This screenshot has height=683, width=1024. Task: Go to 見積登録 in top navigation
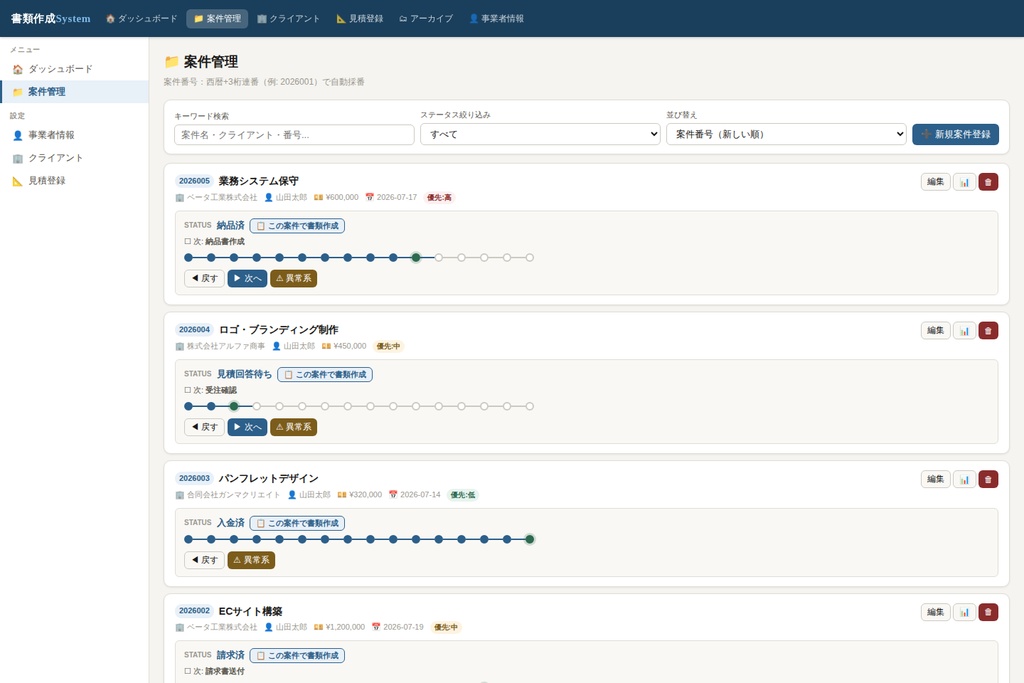coord(359,18)
